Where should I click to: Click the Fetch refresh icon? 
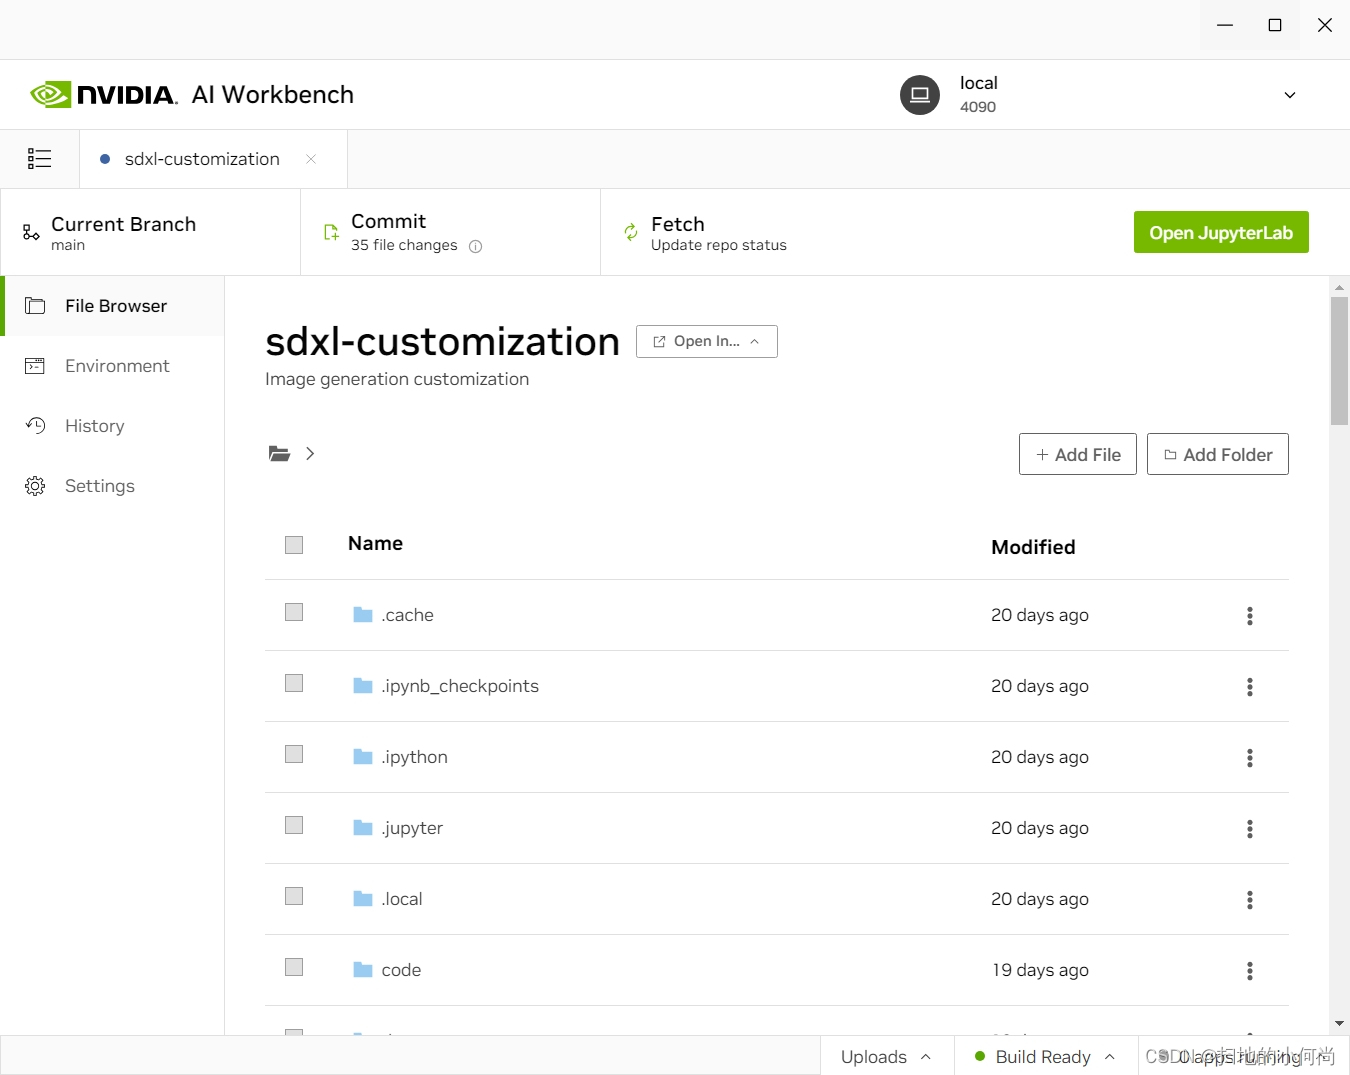[x=630, y=232]
